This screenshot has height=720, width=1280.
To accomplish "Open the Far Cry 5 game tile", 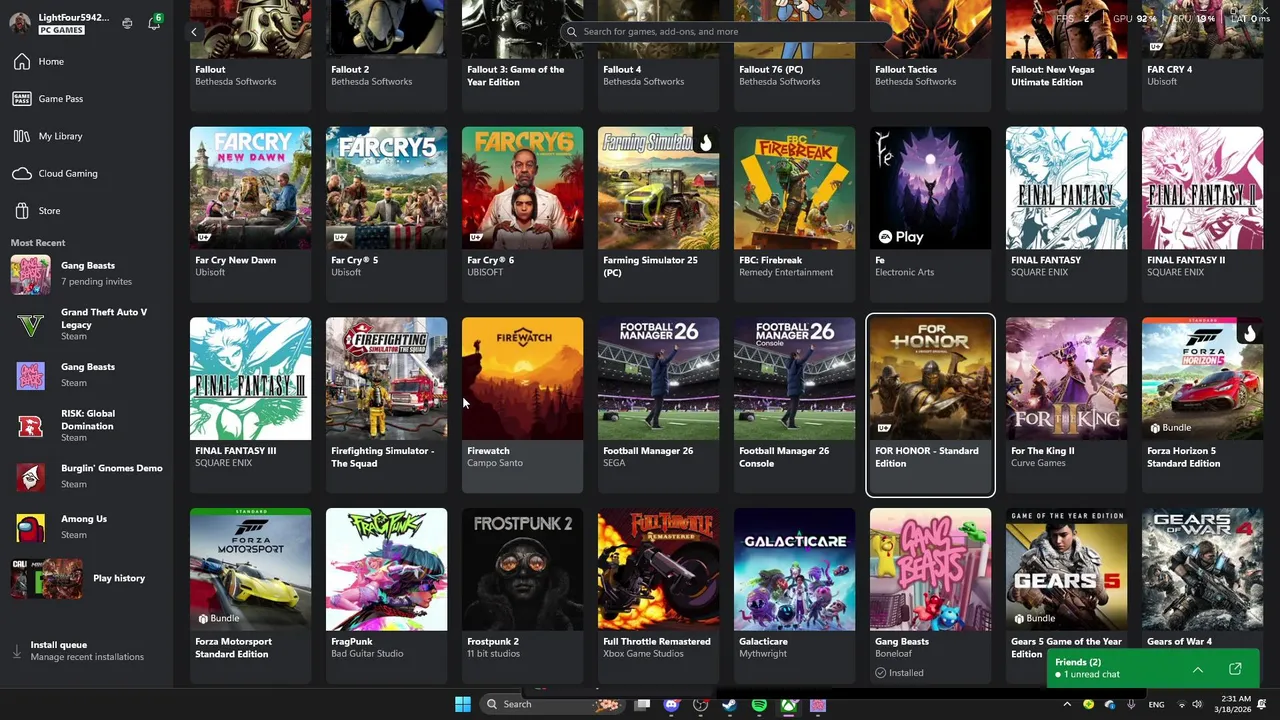I will click(386, 214).
